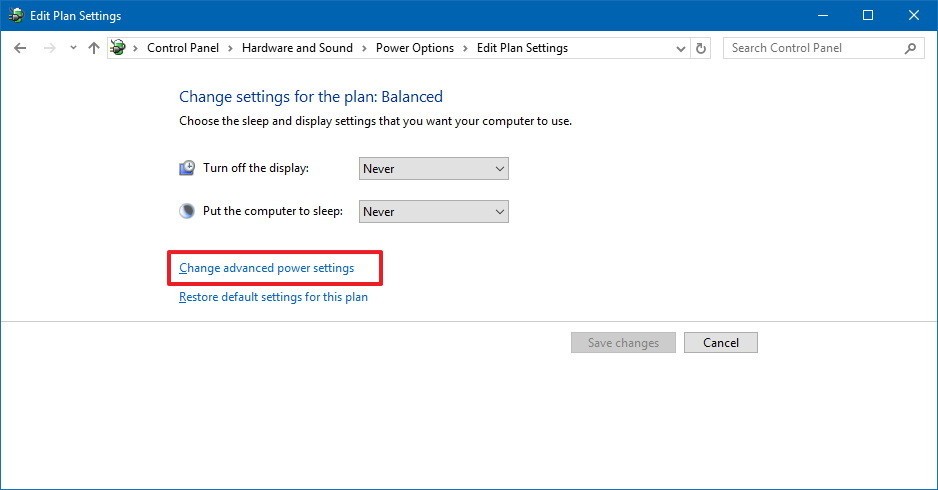The image size is (938, 490).
Task: Select Hardware and Sound breadcrumb item
Action: (297, 48)
